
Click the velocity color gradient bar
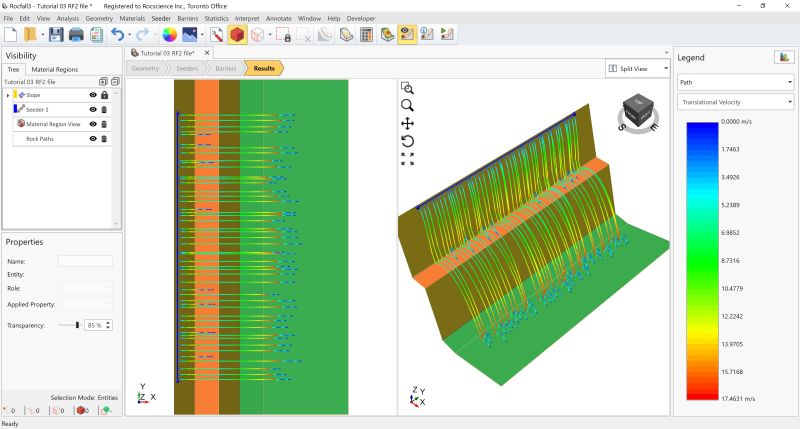[x=703, y=261]
